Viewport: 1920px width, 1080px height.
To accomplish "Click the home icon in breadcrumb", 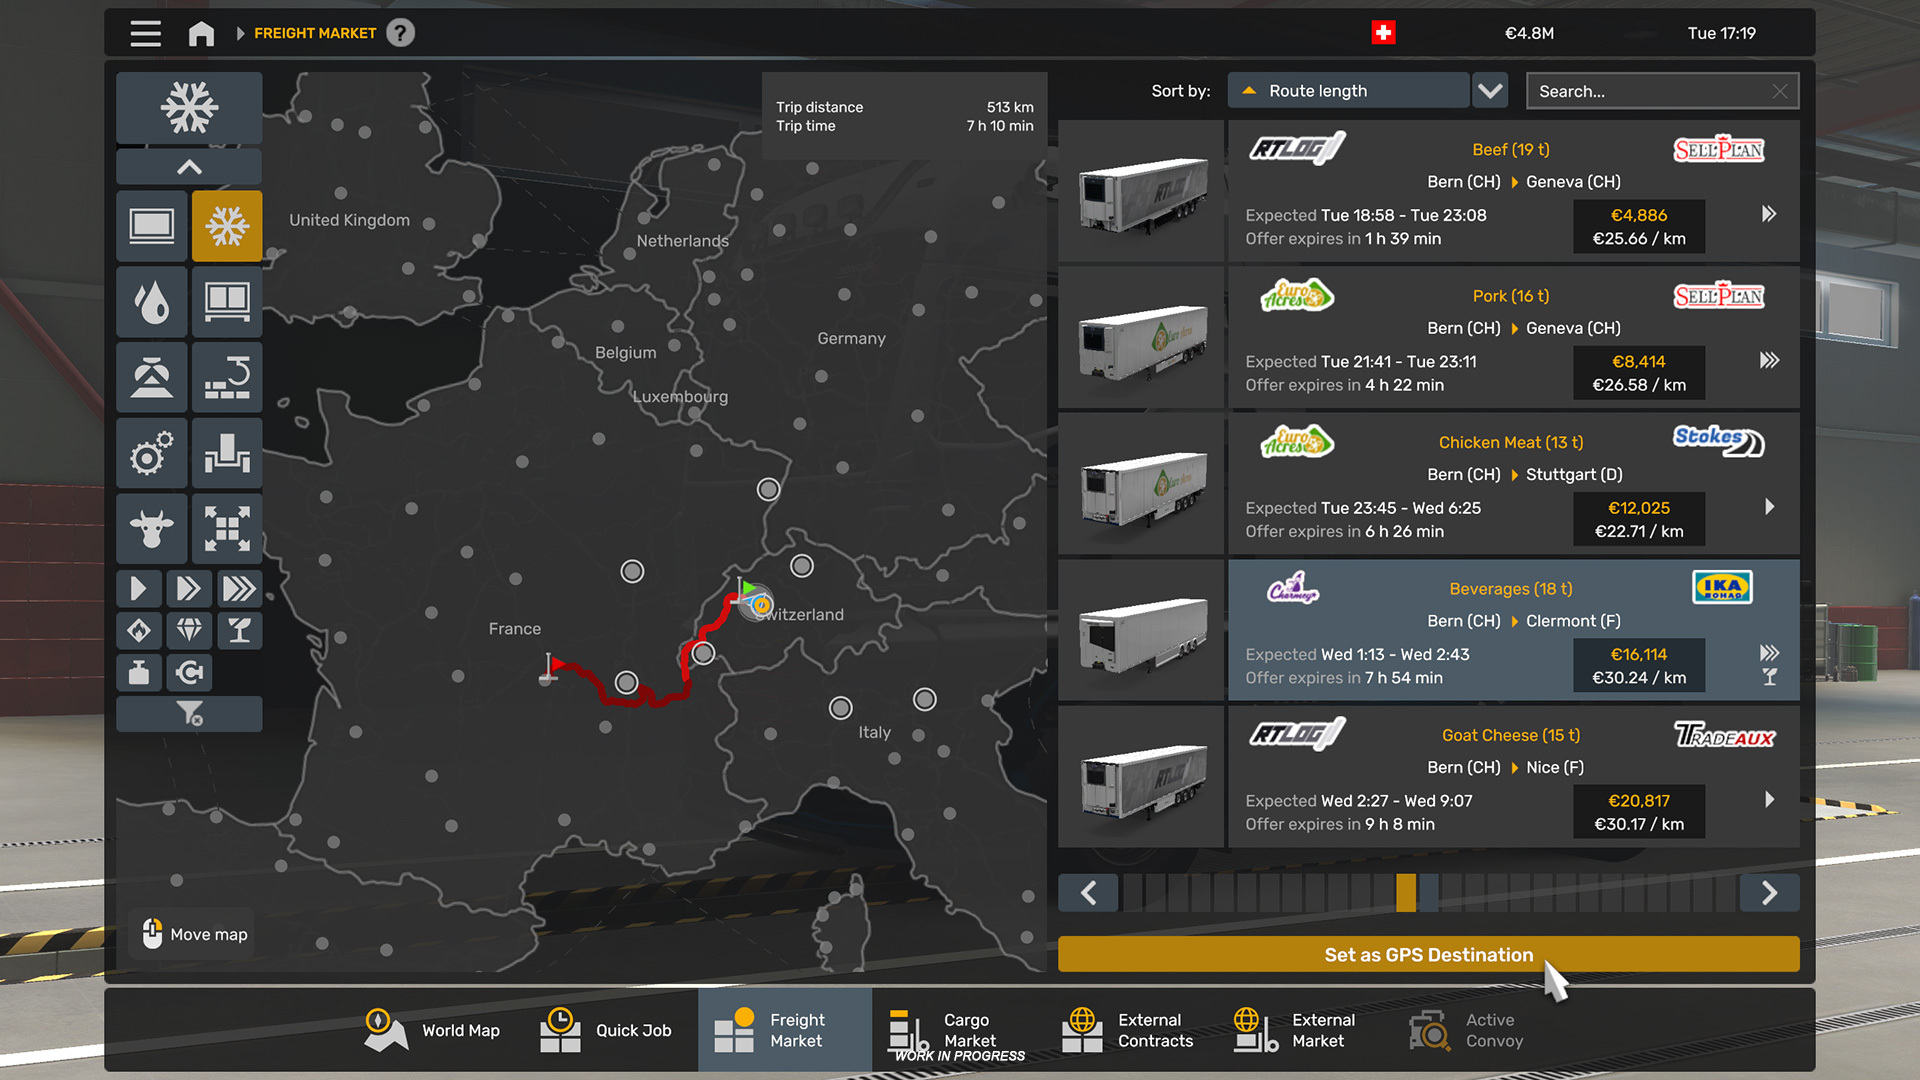I will (x=201, y=34).
